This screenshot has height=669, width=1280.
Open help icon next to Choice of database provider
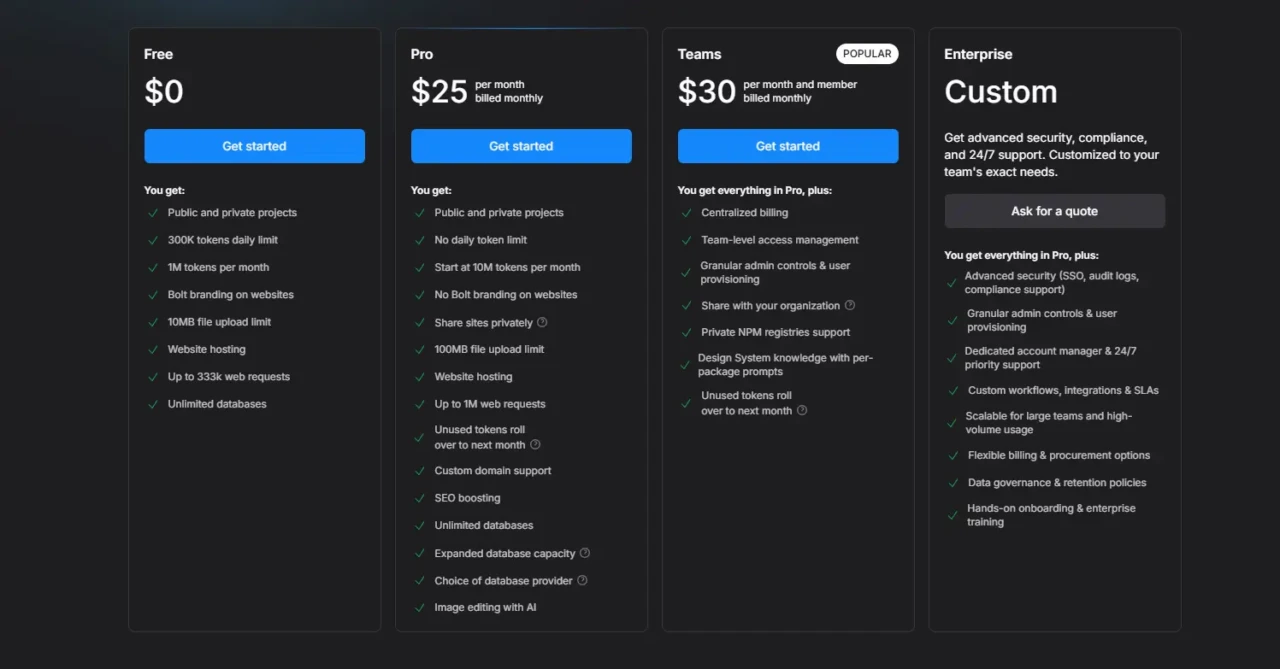click(582, 580)
